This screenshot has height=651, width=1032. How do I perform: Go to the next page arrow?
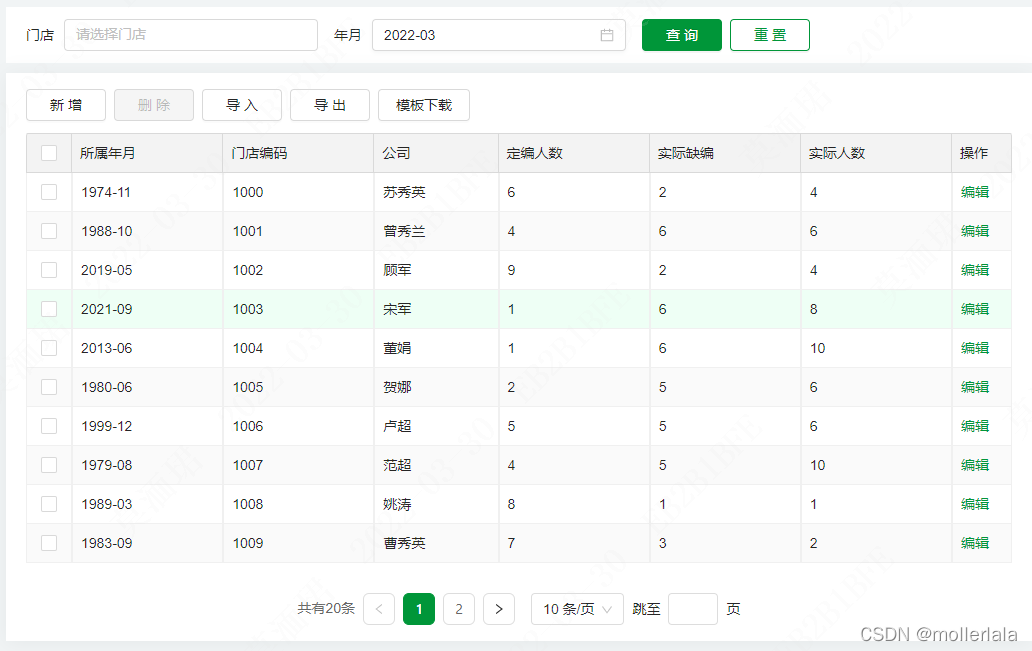click(499, 609)
